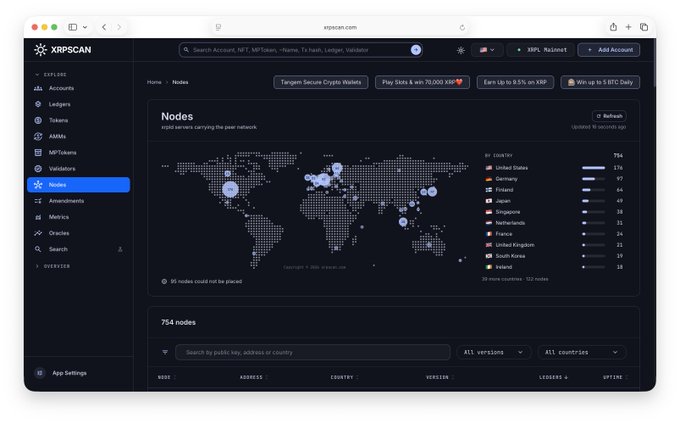Click the Nodes icon in sidebar
The height and width of the screenshot is (423, 680).
[x=38, y=185]
